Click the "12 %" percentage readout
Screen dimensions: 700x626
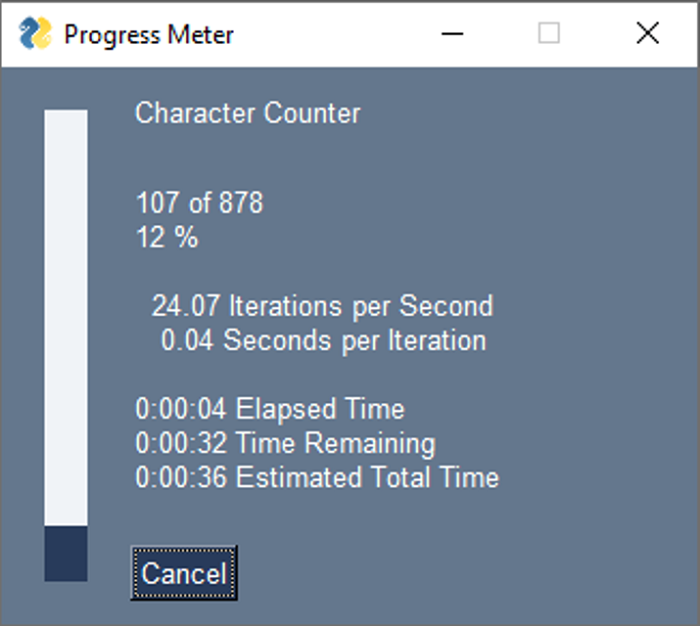pyautogui.click(x=167, y=239)
